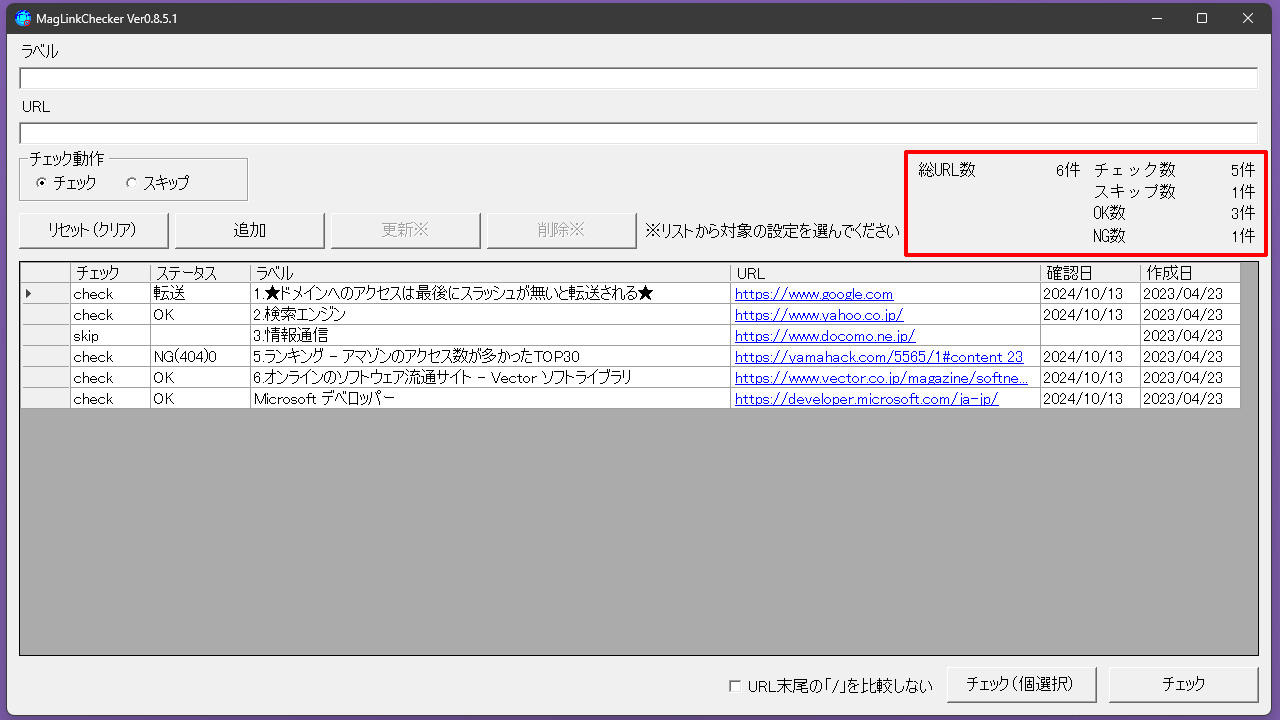Screen dimensions: 1280x720
Task: Click the チェック button at bottom right
Action: coord(1183,685)
